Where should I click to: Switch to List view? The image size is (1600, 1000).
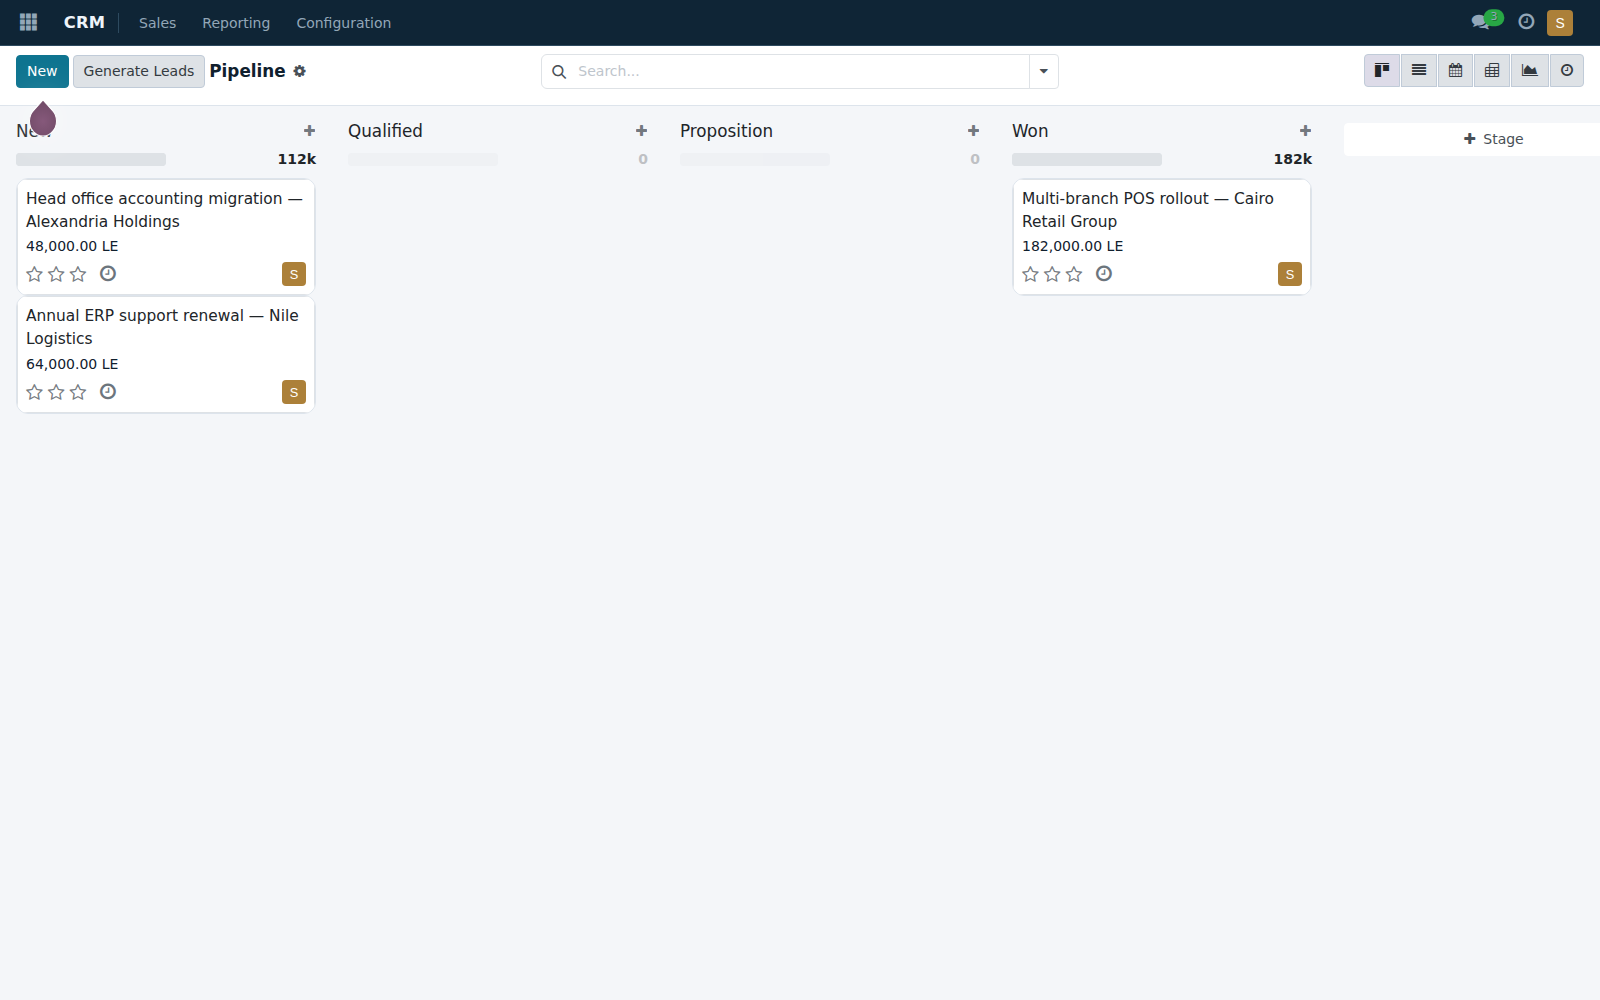pos(1419,71)
